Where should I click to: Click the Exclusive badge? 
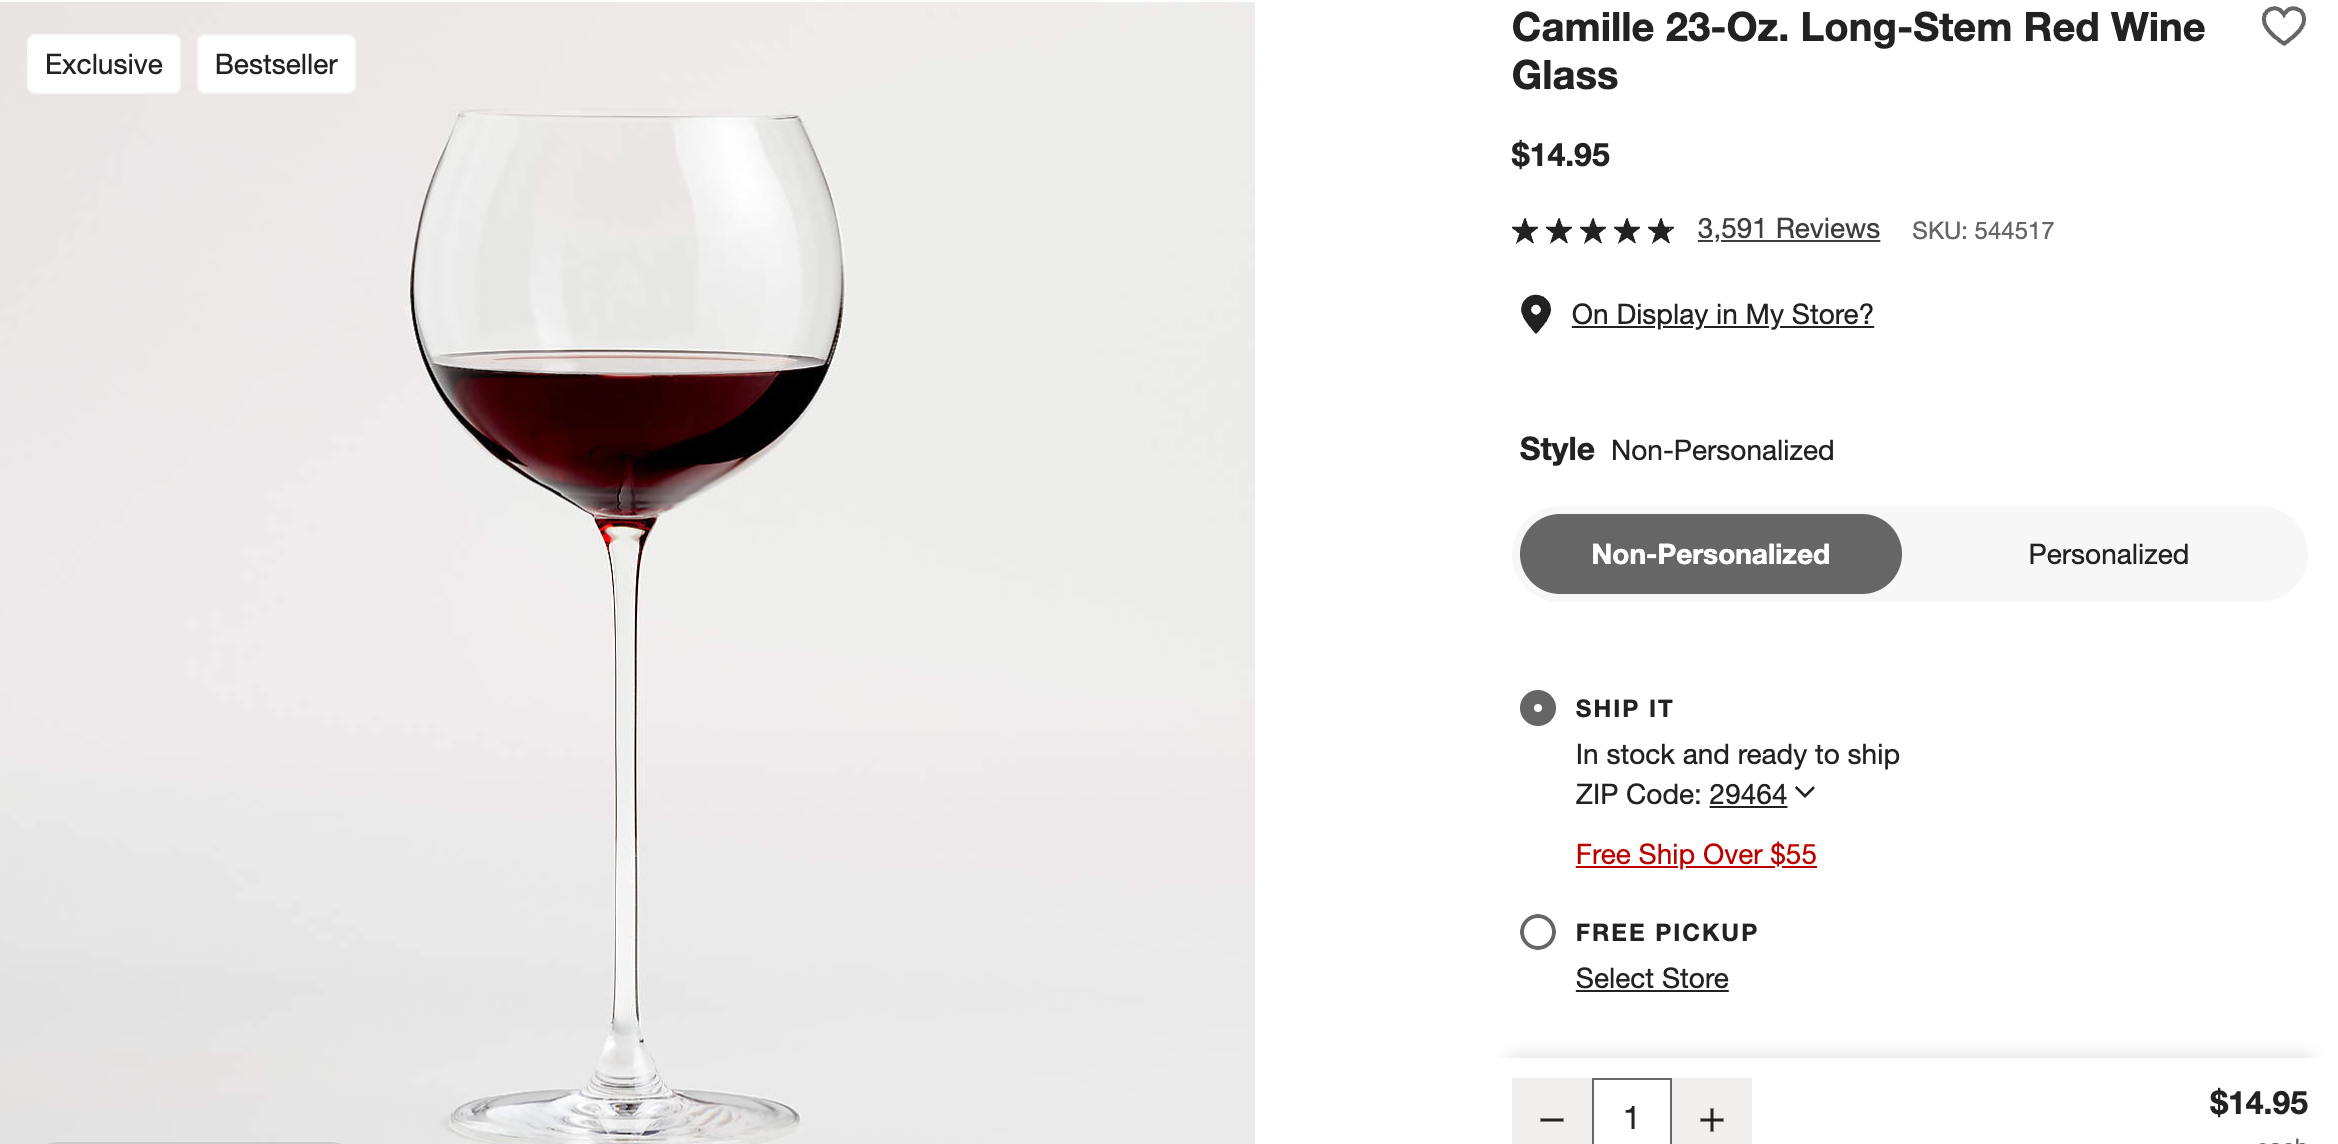(103, 63)
